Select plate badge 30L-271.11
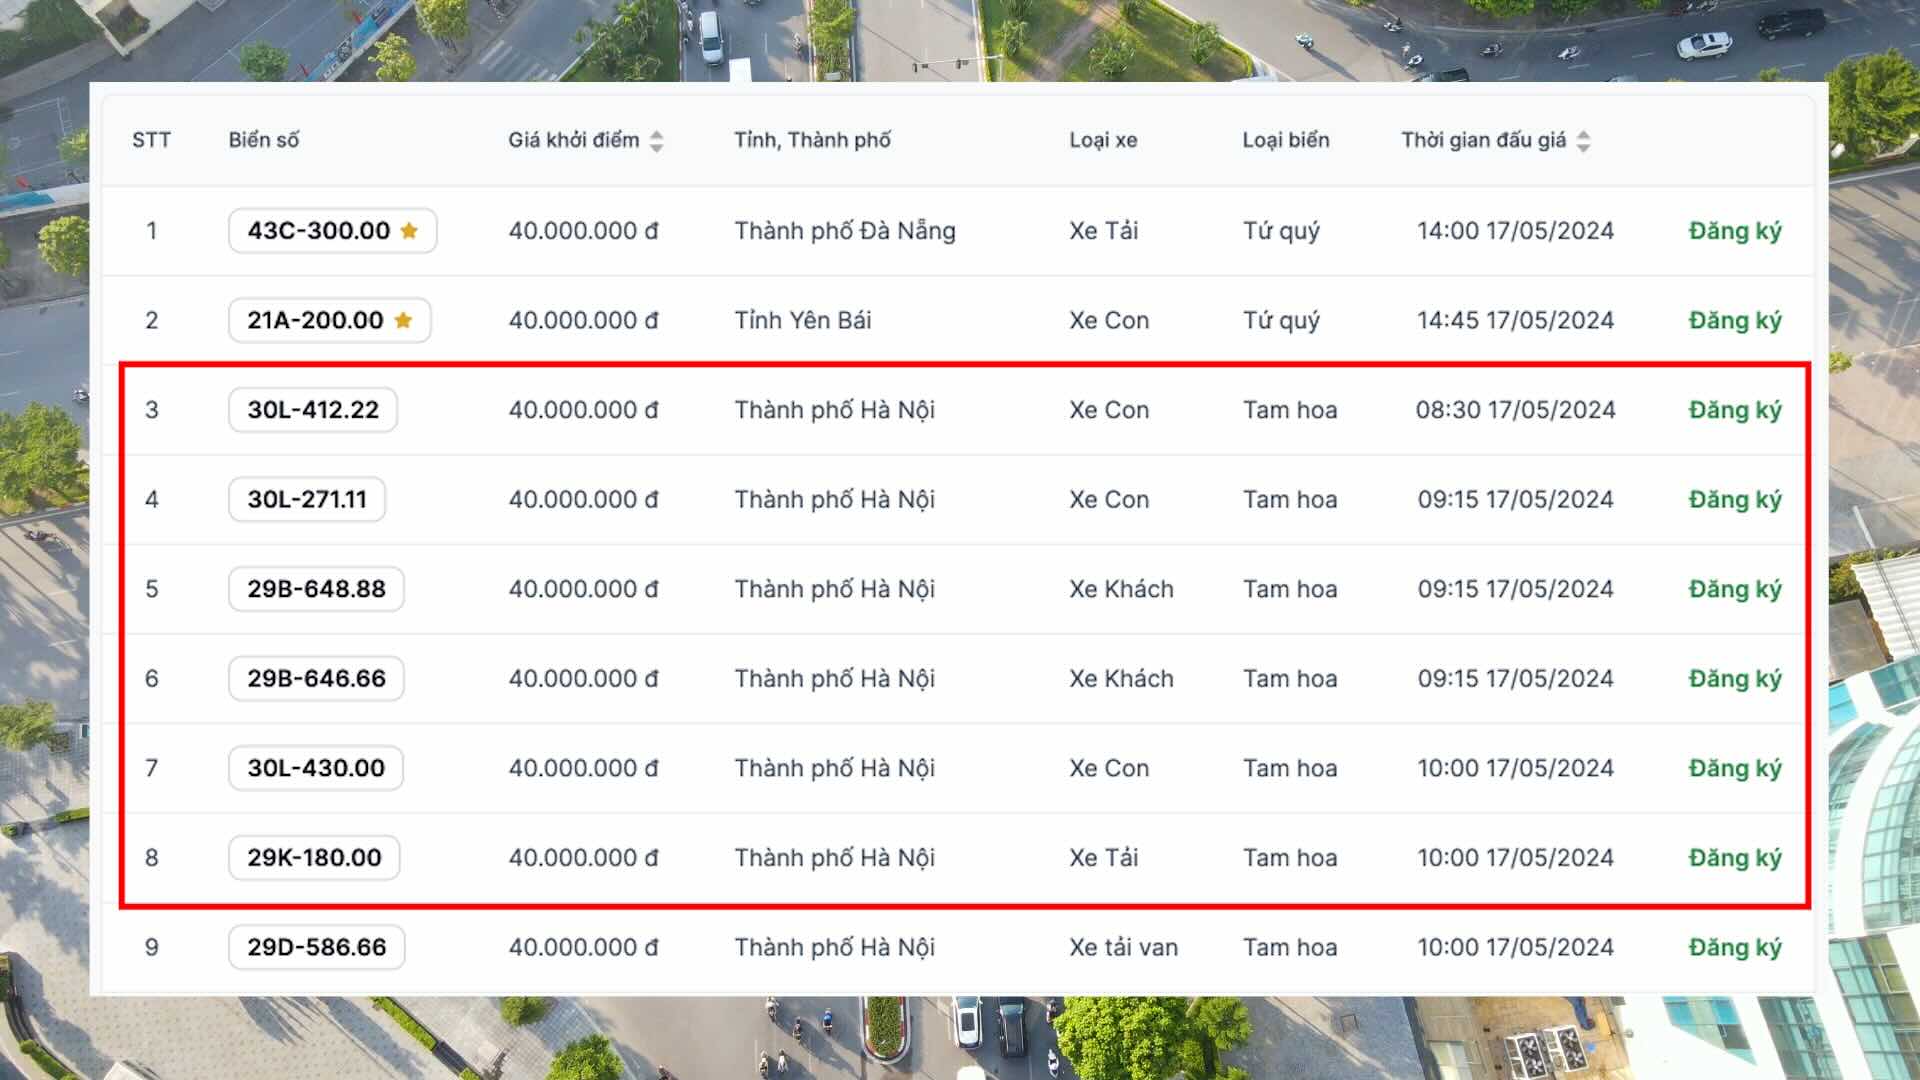The image size is (1920, 1080). pos(307,500)
